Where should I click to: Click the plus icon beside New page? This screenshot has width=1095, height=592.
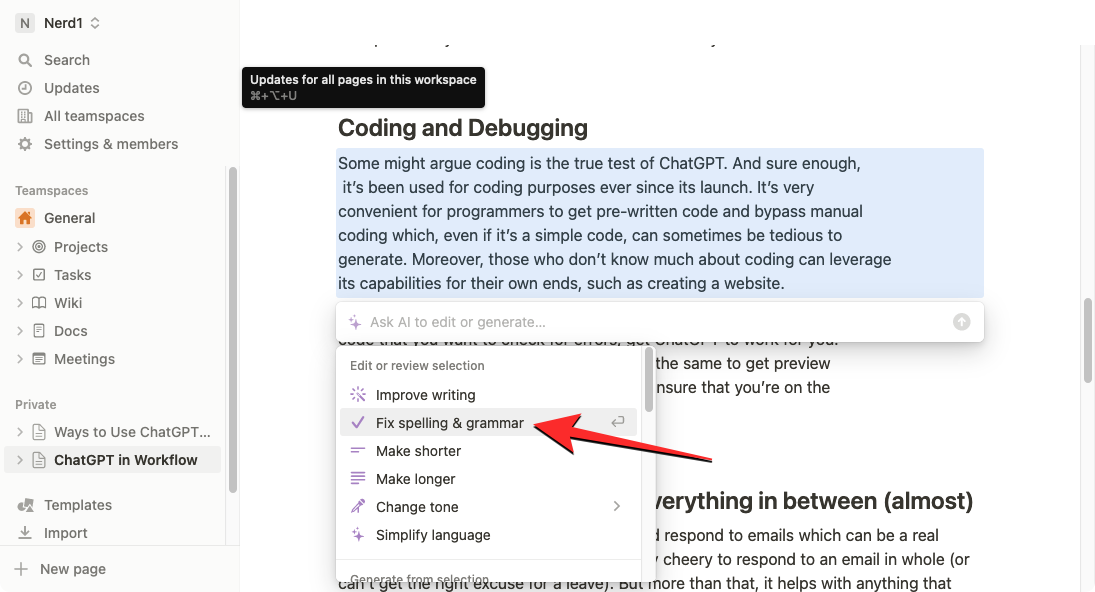click(x=22, y=569)
